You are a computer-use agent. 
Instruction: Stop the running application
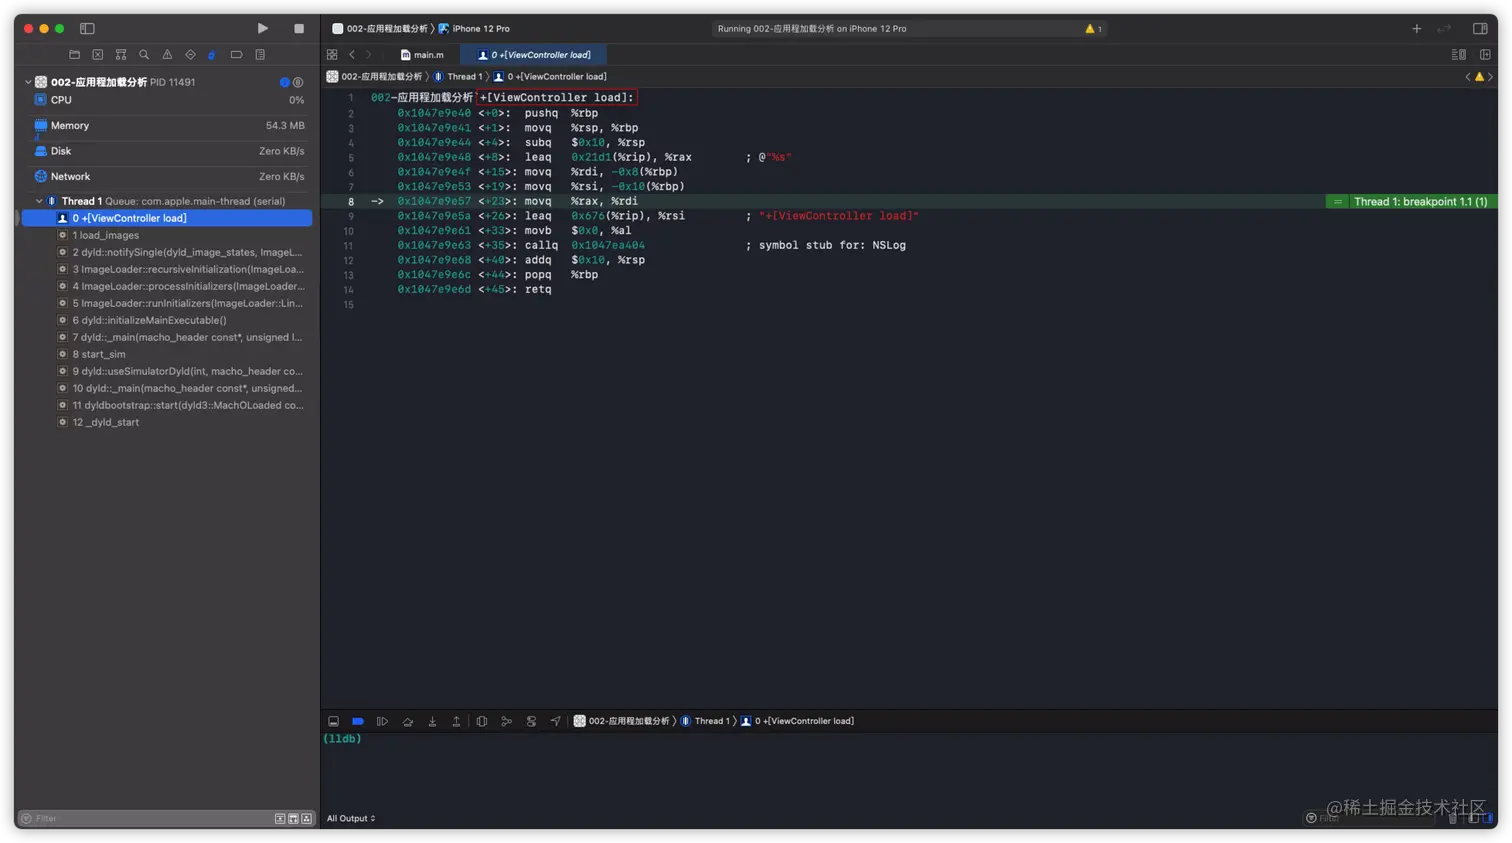[x=299, y=28]
